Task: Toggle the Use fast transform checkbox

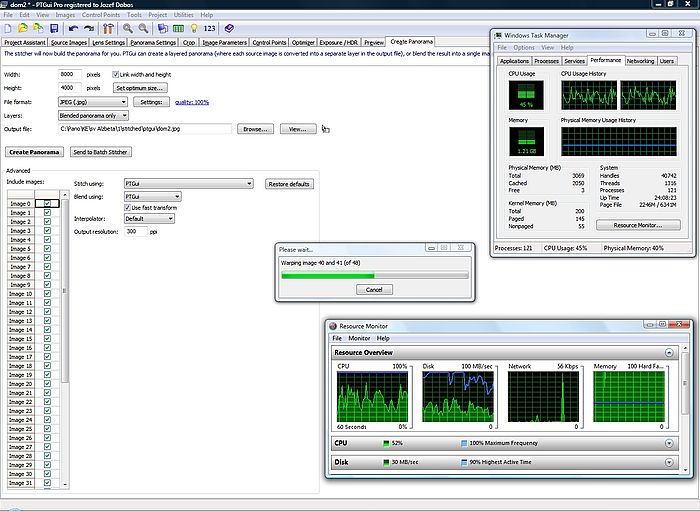Action: point(128,207)
